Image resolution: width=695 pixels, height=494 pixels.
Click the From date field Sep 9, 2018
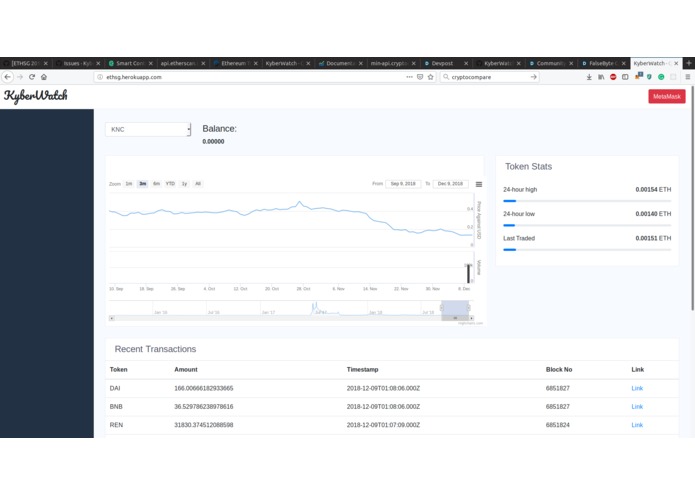(403, 184)
